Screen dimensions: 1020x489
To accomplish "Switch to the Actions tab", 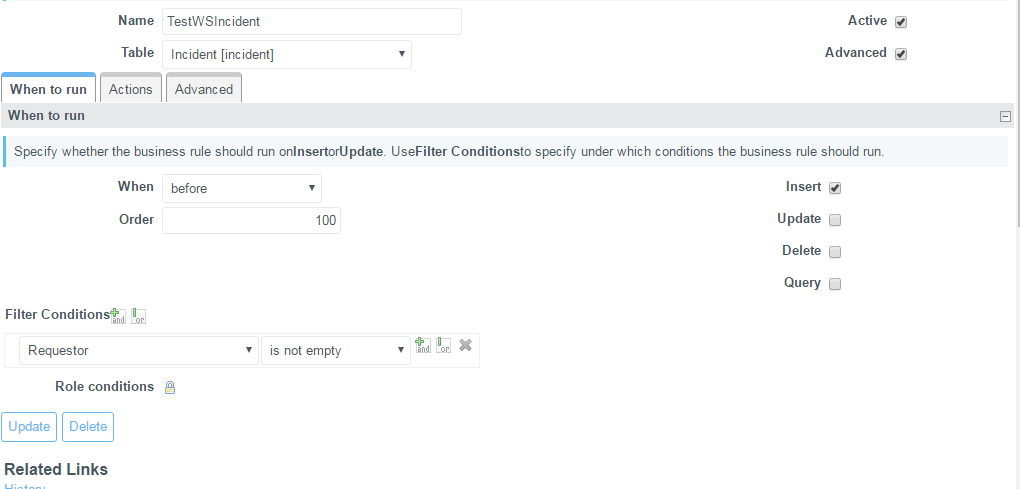I will [x=131, y=89].
